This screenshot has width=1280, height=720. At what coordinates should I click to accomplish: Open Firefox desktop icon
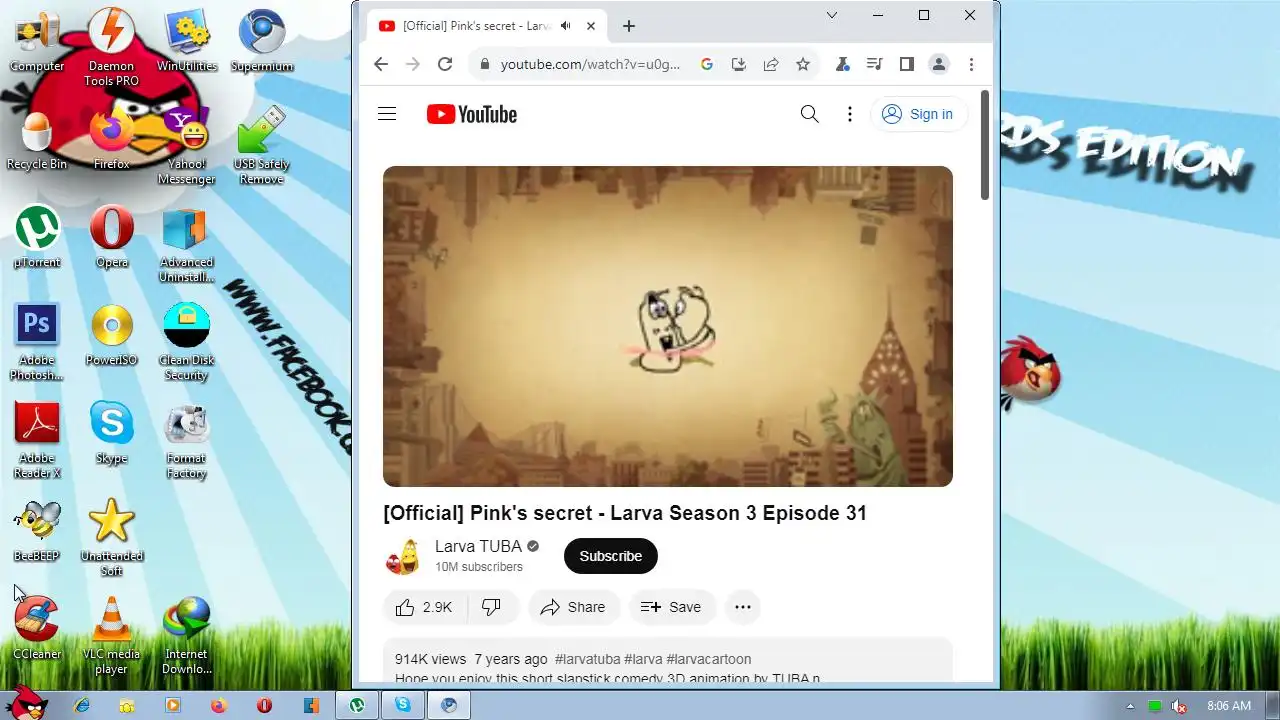coord(112,140)
